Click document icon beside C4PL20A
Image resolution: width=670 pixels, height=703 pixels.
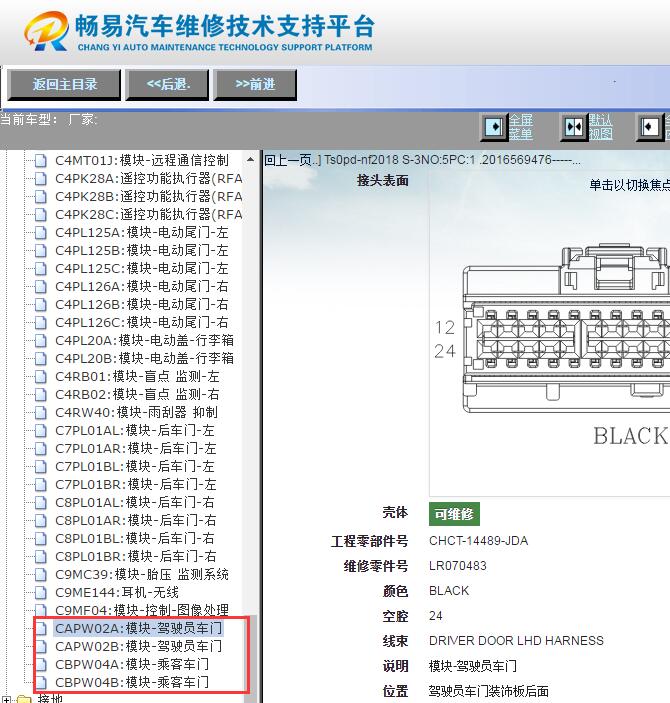click(x=40, y=340)
